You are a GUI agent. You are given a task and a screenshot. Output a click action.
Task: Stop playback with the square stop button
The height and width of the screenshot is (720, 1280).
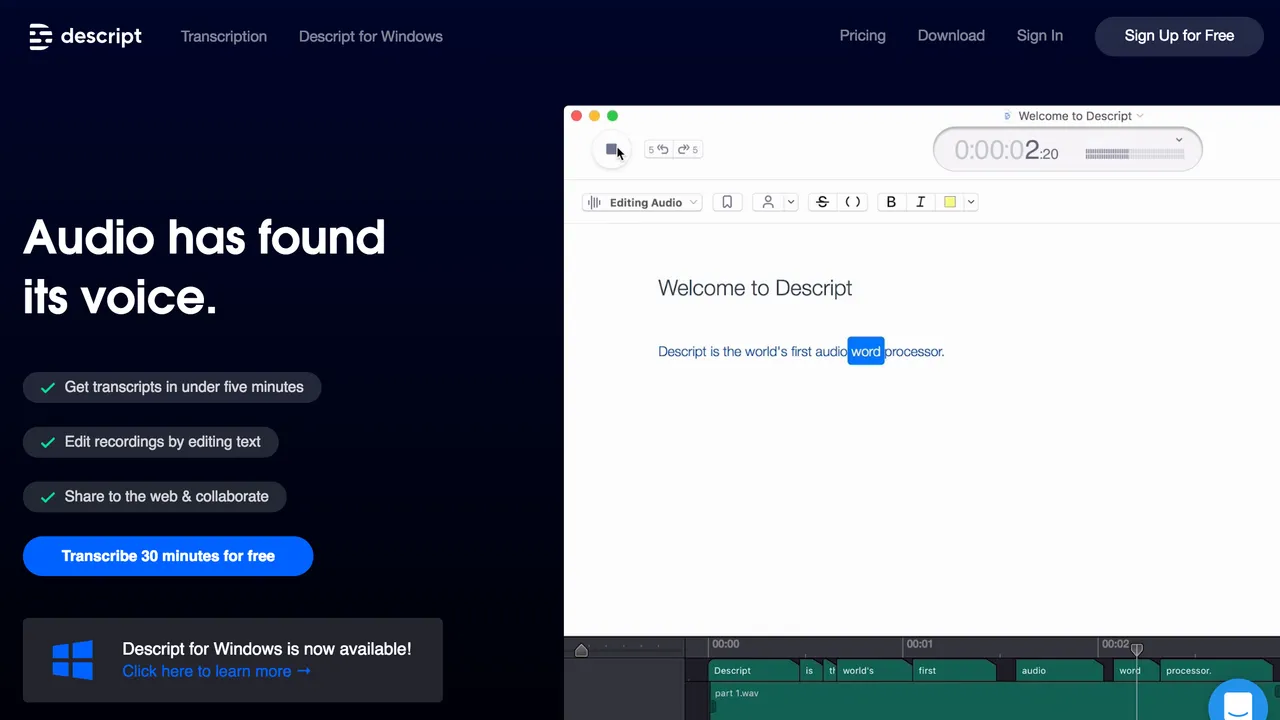(x=611, y=149)
